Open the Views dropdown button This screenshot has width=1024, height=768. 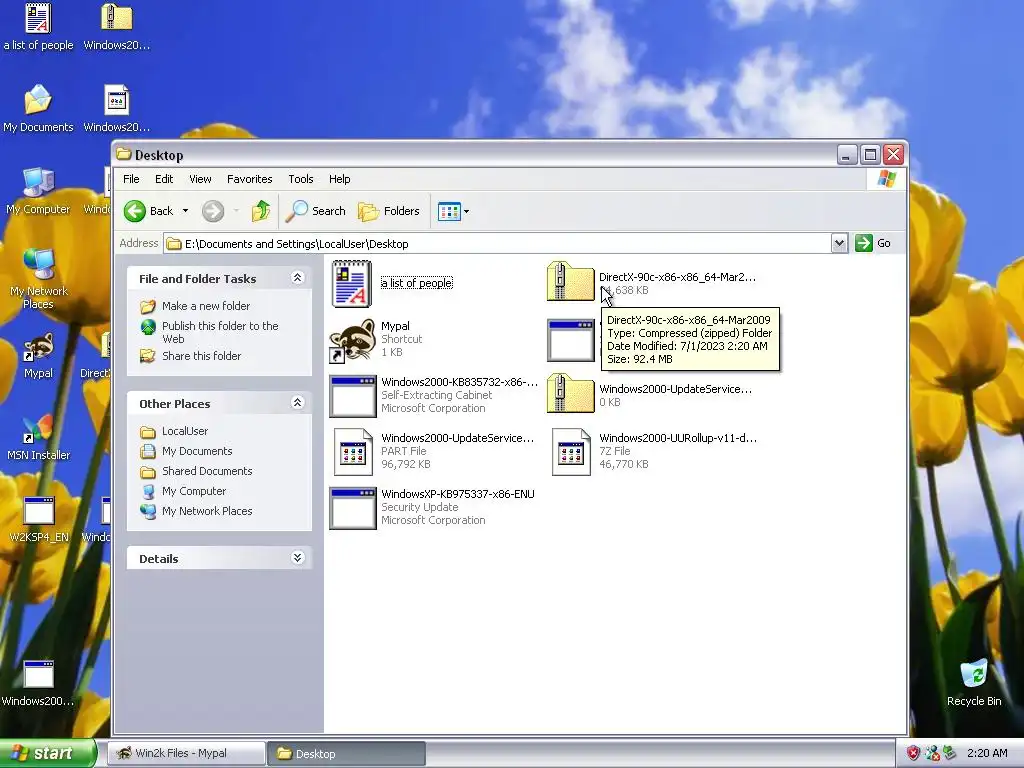[453, 212]
